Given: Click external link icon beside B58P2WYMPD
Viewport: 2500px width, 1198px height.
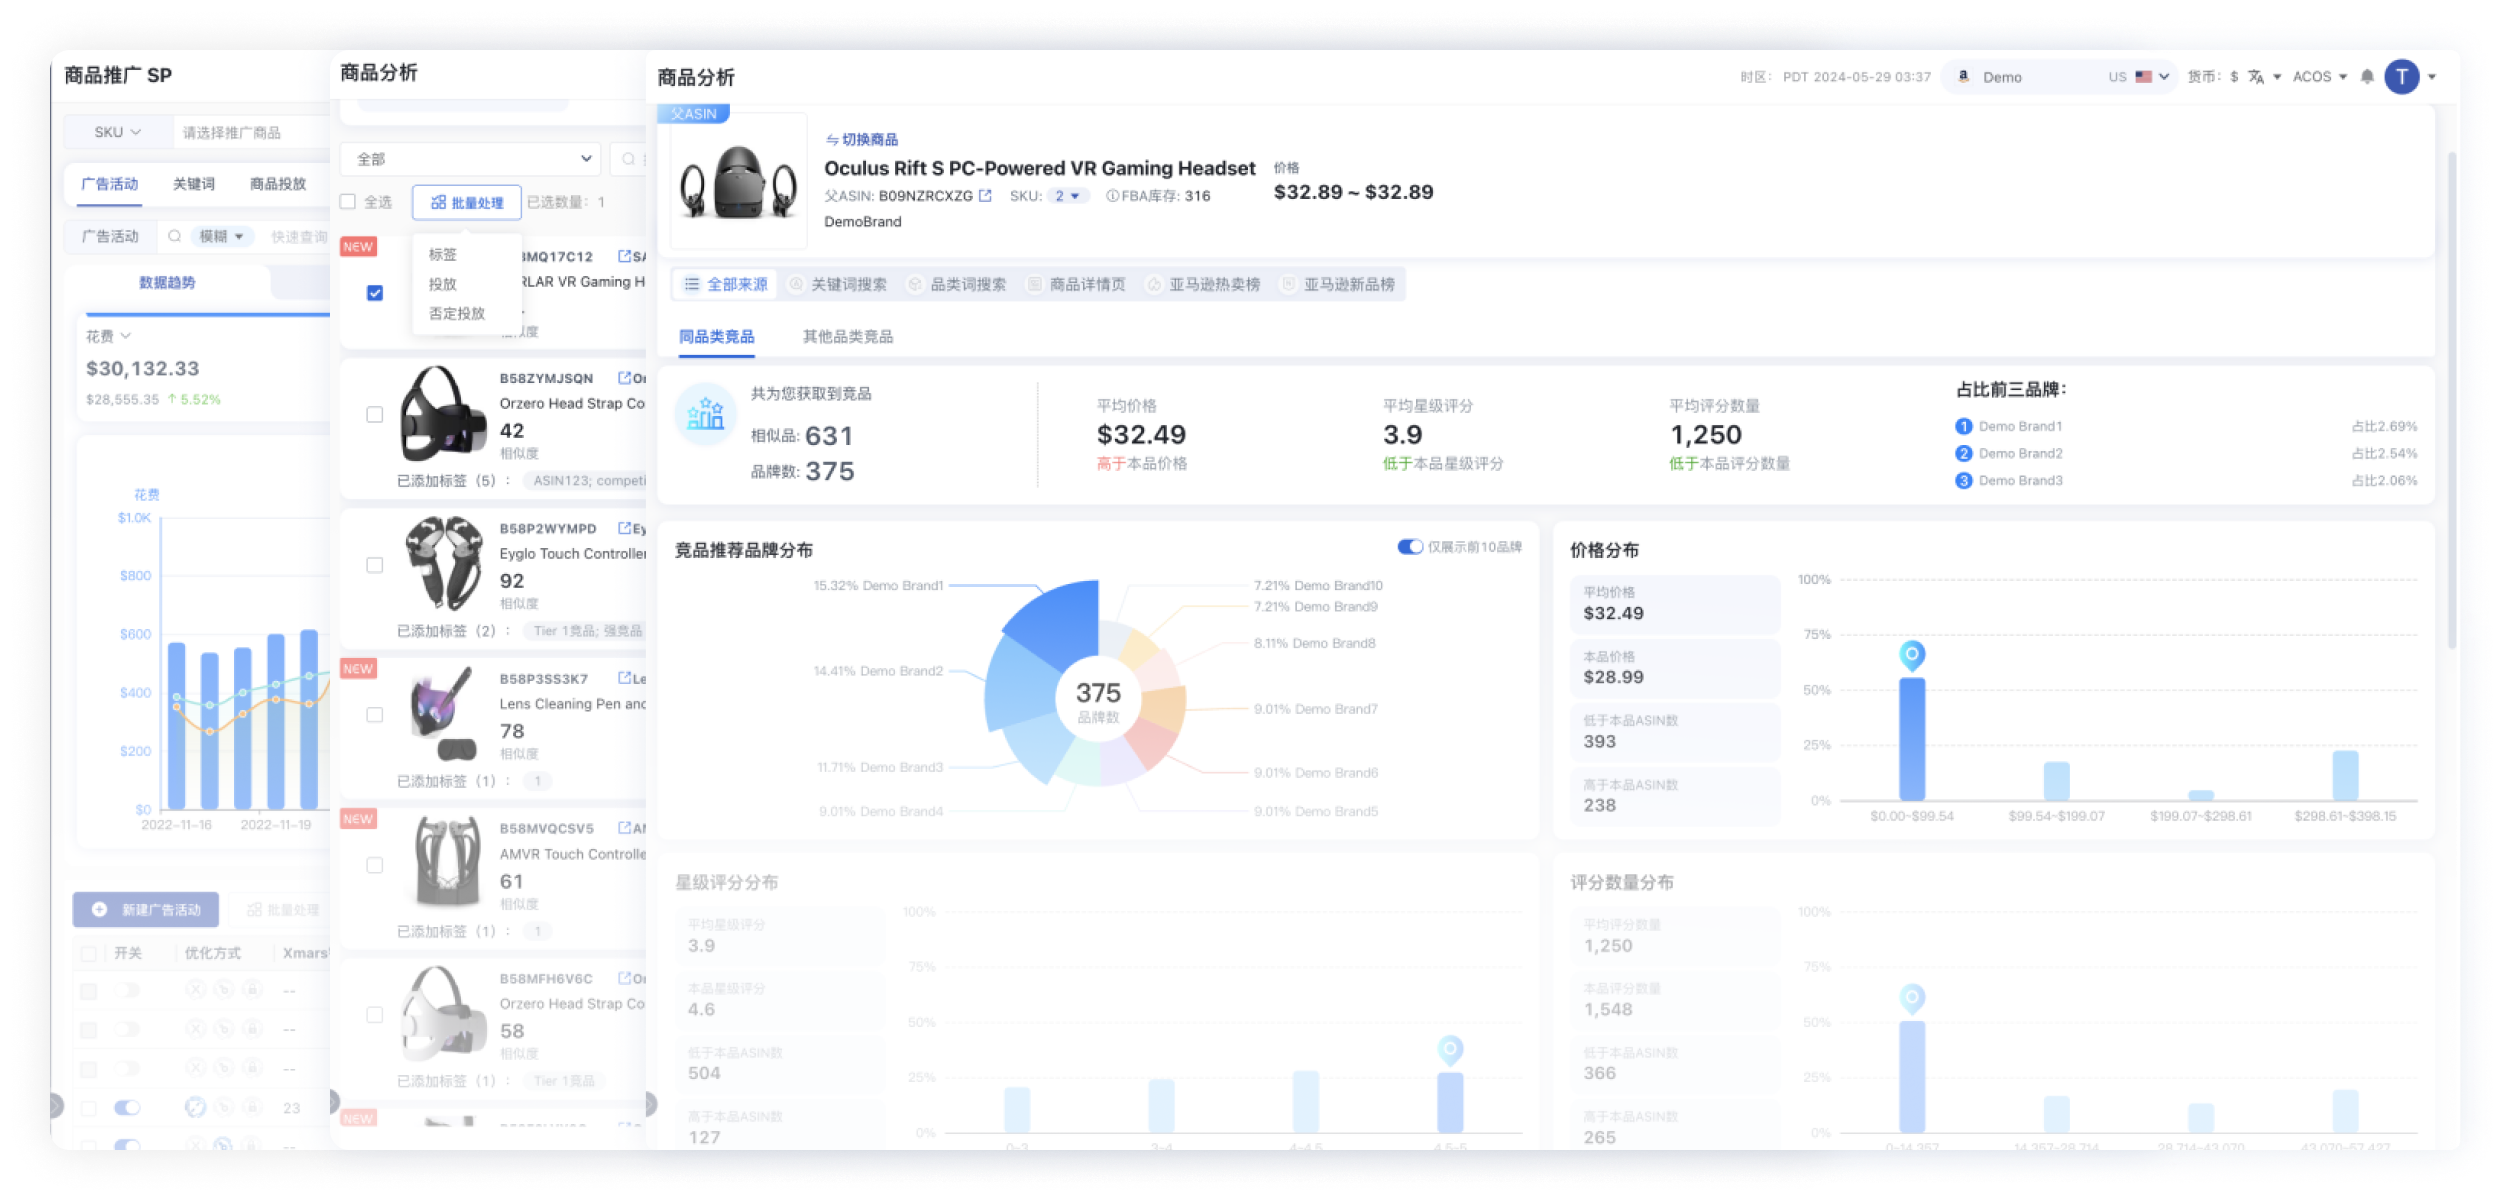Looking at the screenshot, I should click(x=624, y=528).
